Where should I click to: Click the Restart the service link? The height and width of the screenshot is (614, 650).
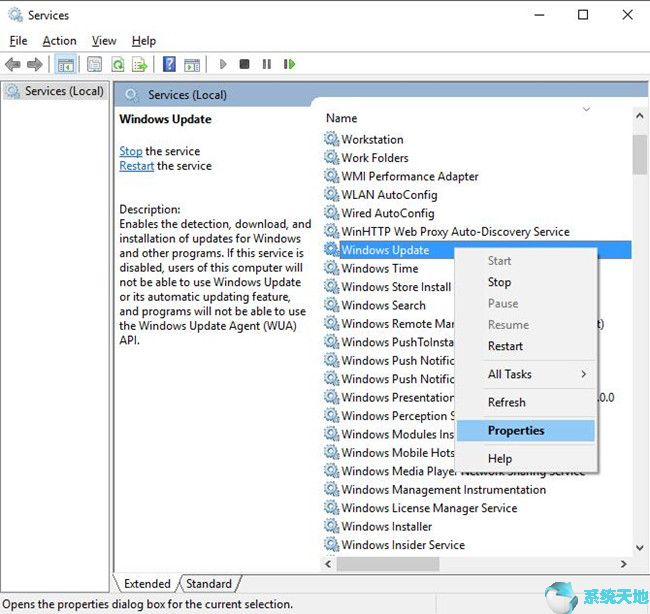pyautogui.click(x=136, y=166)
